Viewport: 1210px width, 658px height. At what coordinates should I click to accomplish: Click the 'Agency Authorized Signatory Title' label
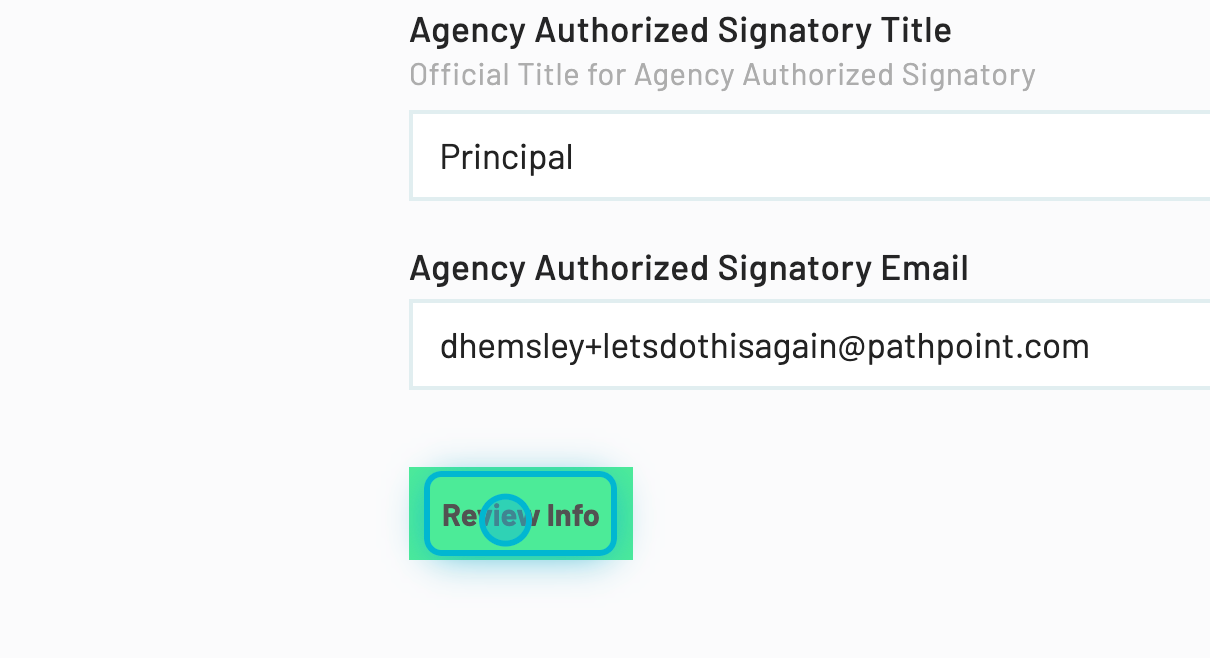[680, 31]
